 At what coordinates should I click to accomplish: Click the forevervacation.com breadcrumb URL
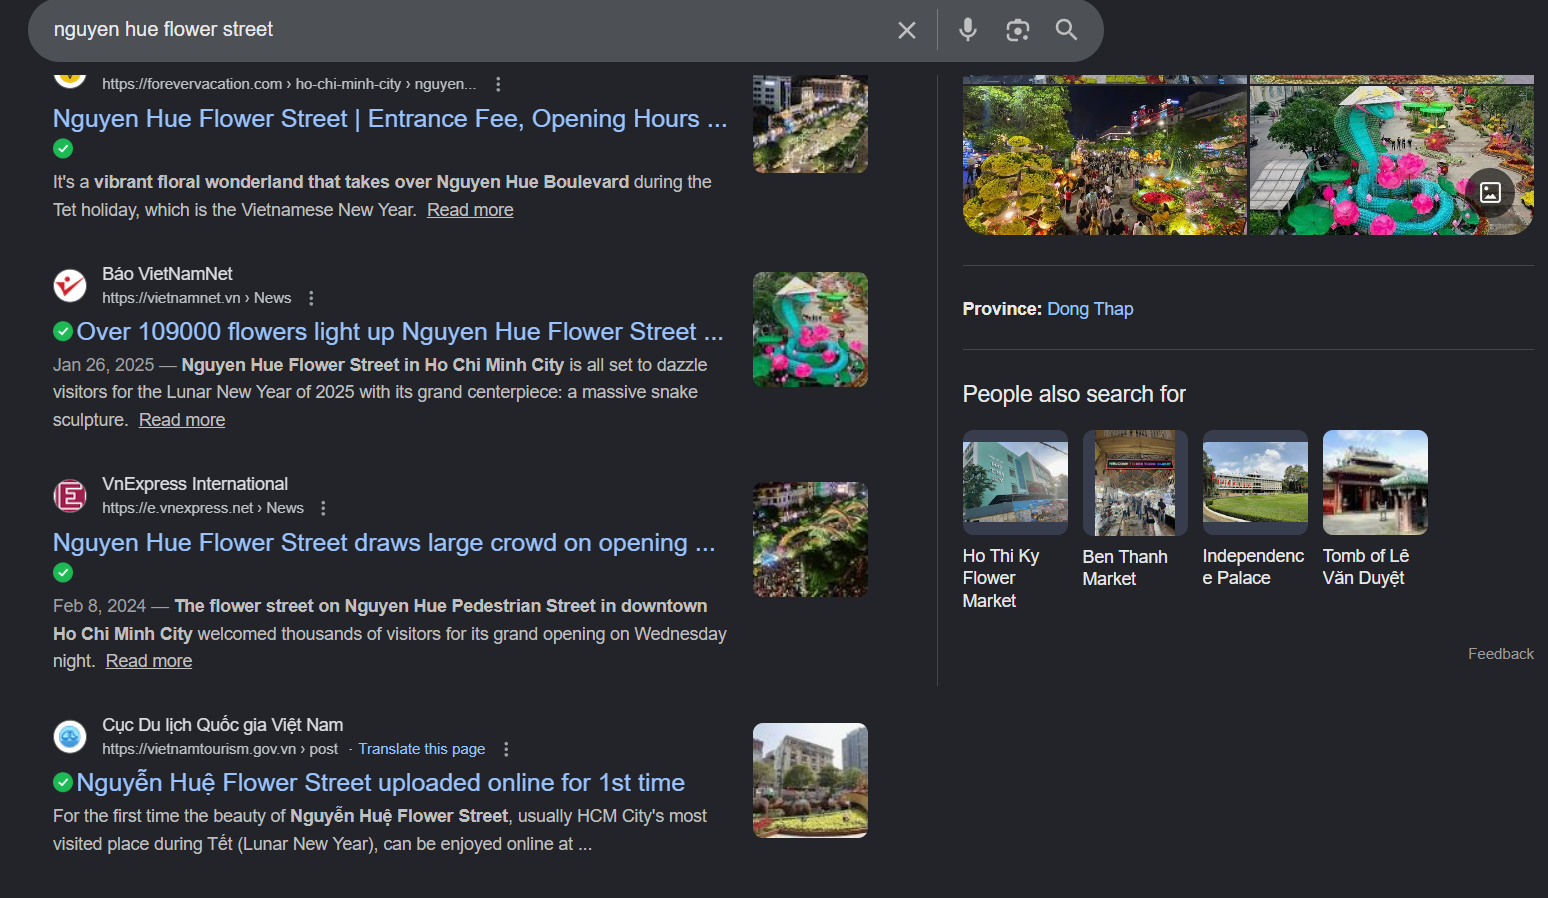coord(289,84)
